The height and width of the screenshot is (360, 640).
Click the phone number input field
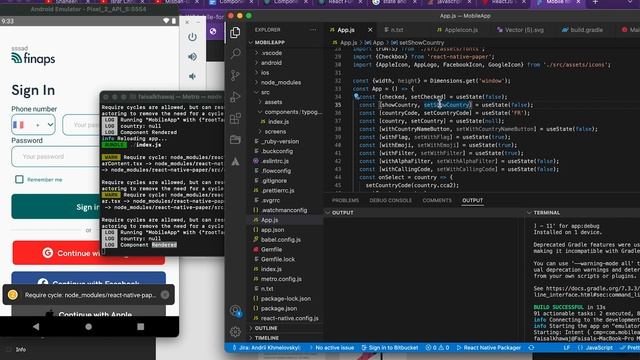(x=82, y=124)
